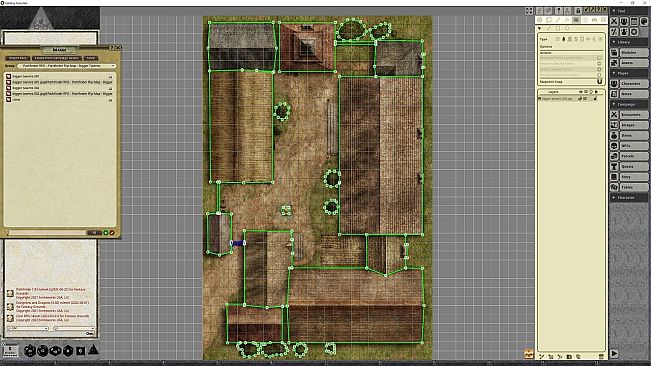Toggle second Actions checkbox in tool panel
This screenshot has height=366, width=651.
click(x=599, y=63)
